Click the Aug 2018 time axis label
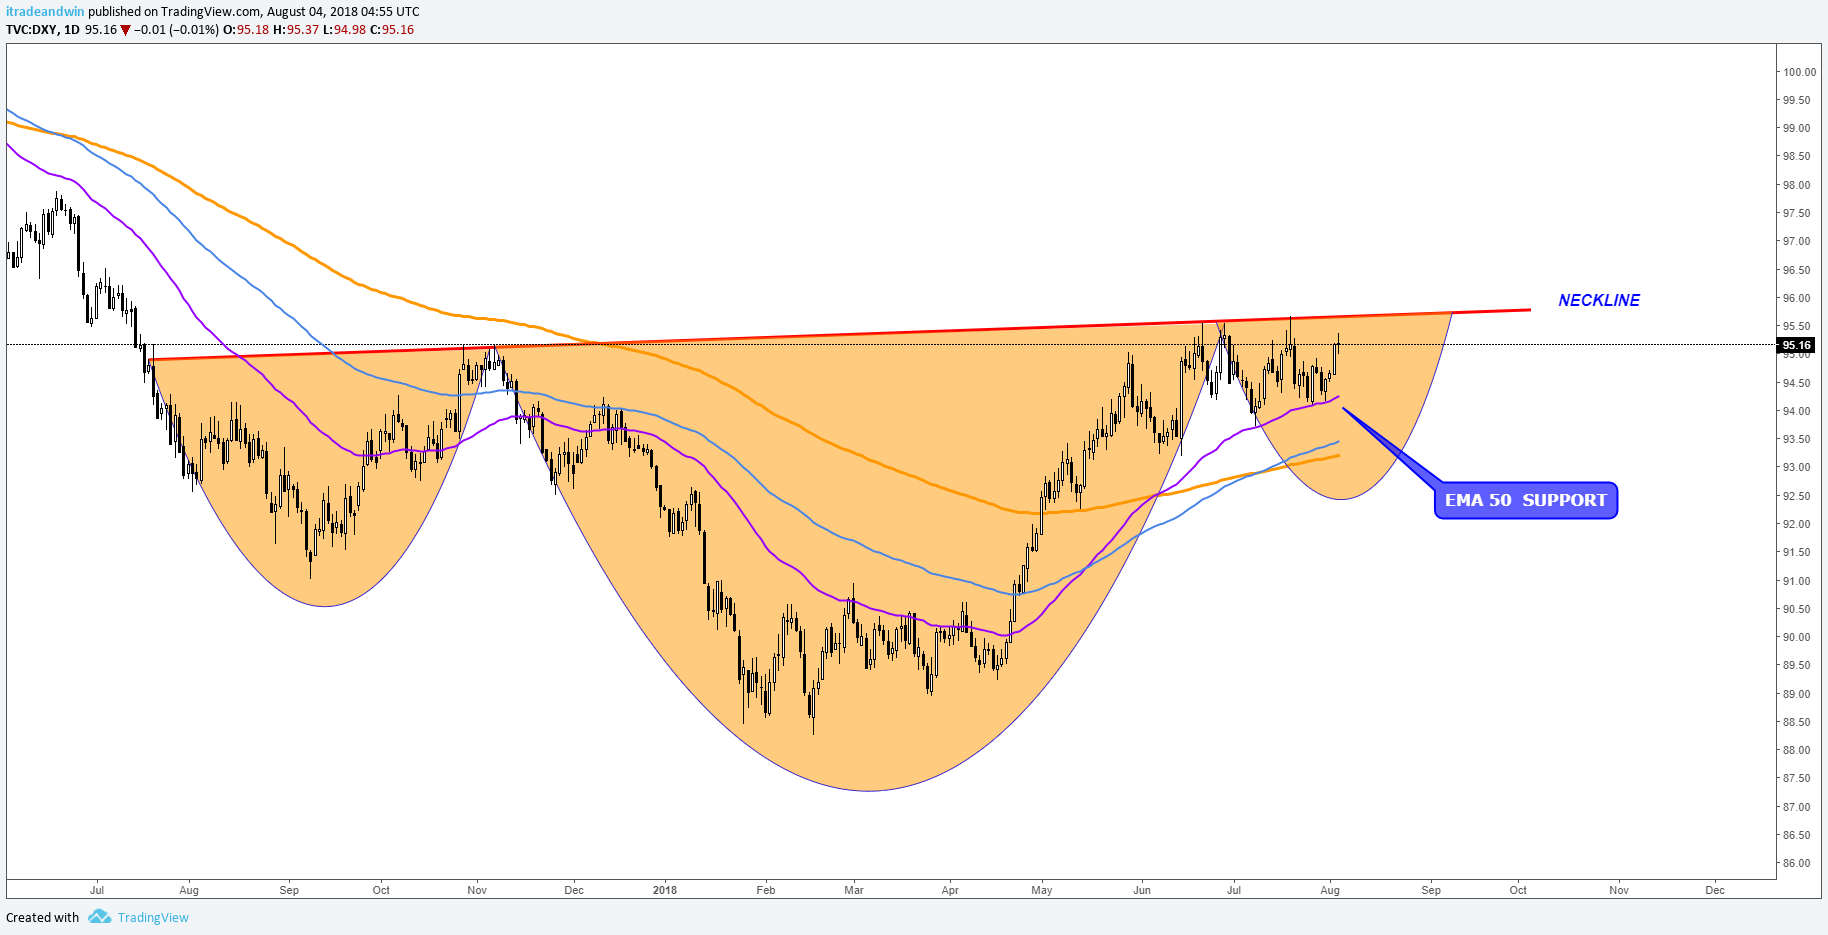Screen dimensions: 1828x935 coord(1330,890)
